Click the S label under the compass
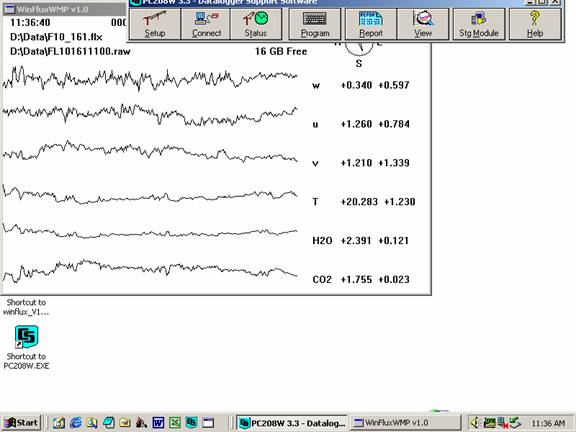The height and width of the screenshot is (432, 576). point(359,64)
